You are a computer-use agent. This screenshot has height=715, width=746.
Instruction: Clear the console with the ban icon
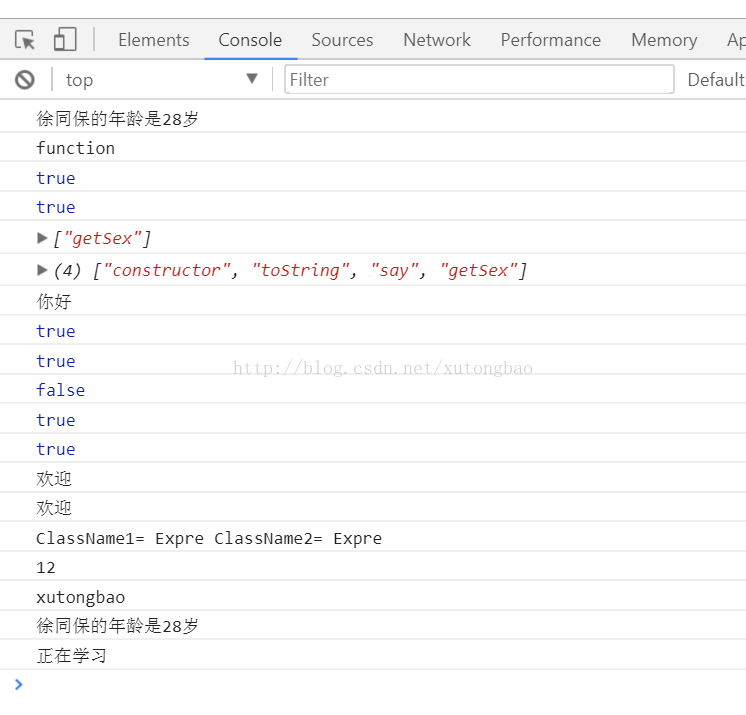pyautogui.click(x=25, y=79)
